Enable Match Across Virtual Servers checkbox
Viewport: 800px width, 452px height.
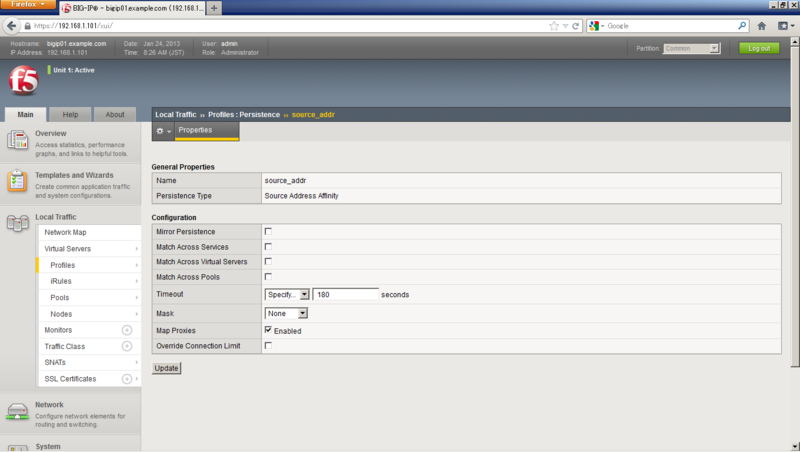(268, 262)
